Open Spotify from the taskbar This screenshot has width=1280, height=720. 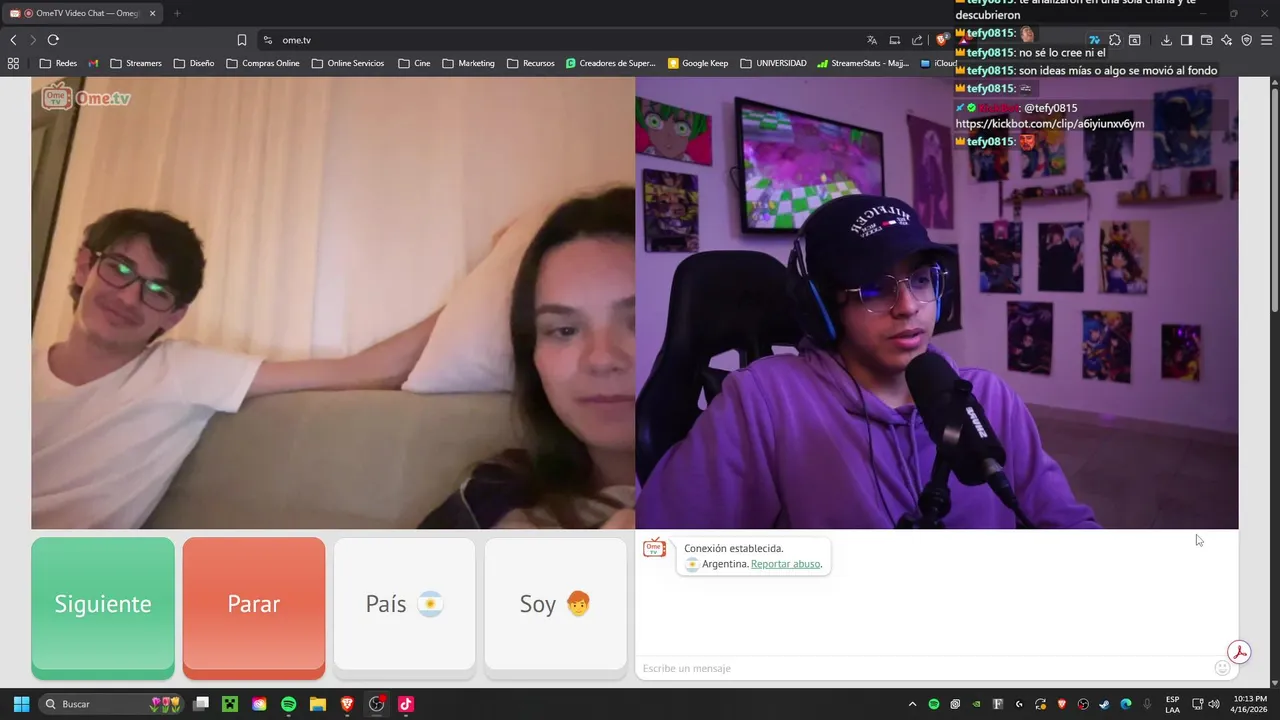[289, 704]
